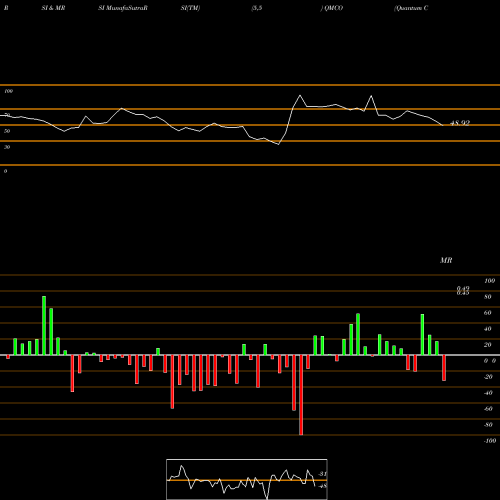Click the MR axis label -20
This screenshot has height=500, width=500.
488,377
